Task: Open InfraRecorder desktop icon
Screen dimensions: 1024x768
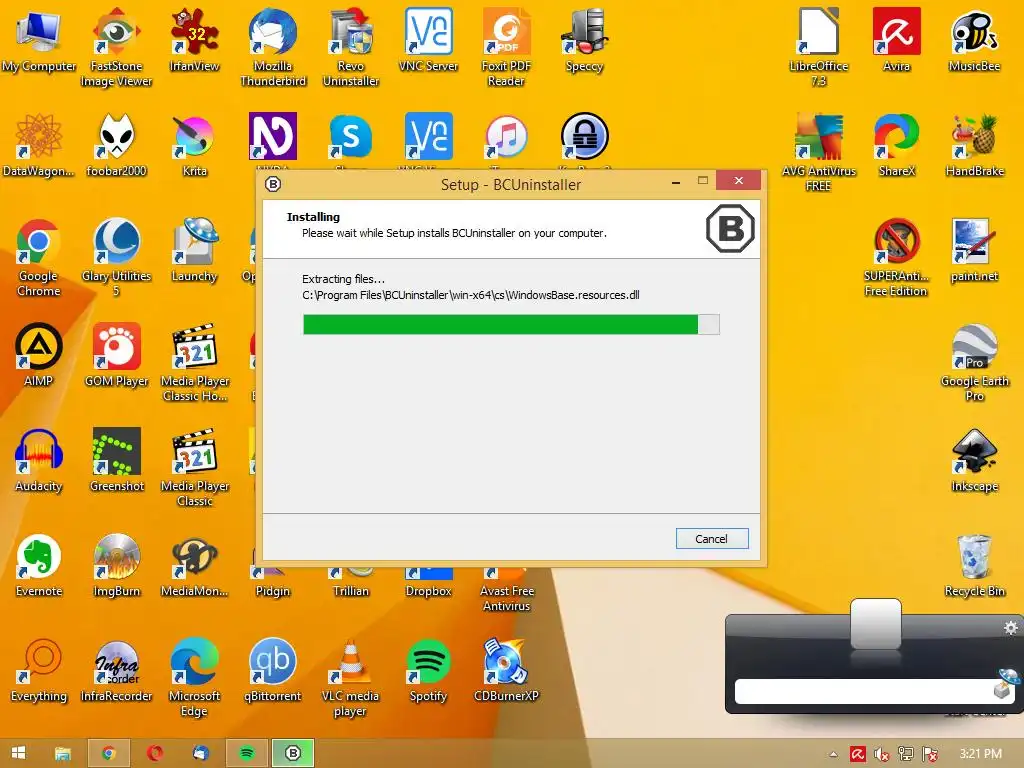Action: click(116, 671)
